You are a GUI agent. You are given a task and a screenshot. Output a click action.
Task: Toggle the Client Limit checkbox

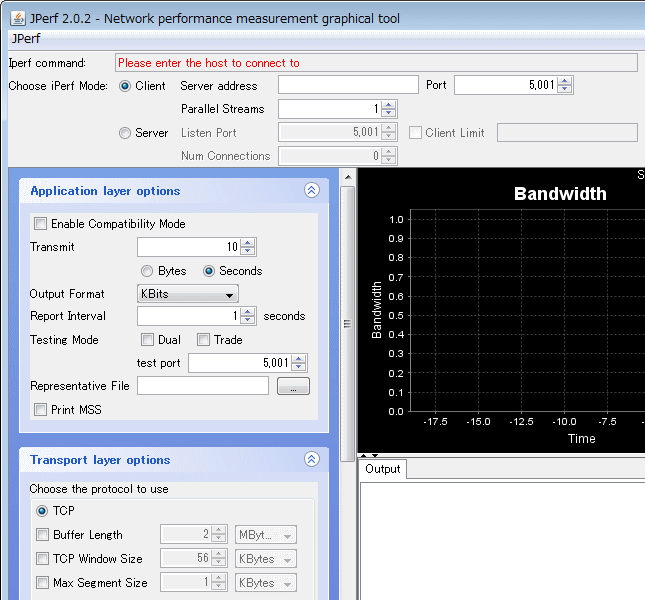click(415, 133)
